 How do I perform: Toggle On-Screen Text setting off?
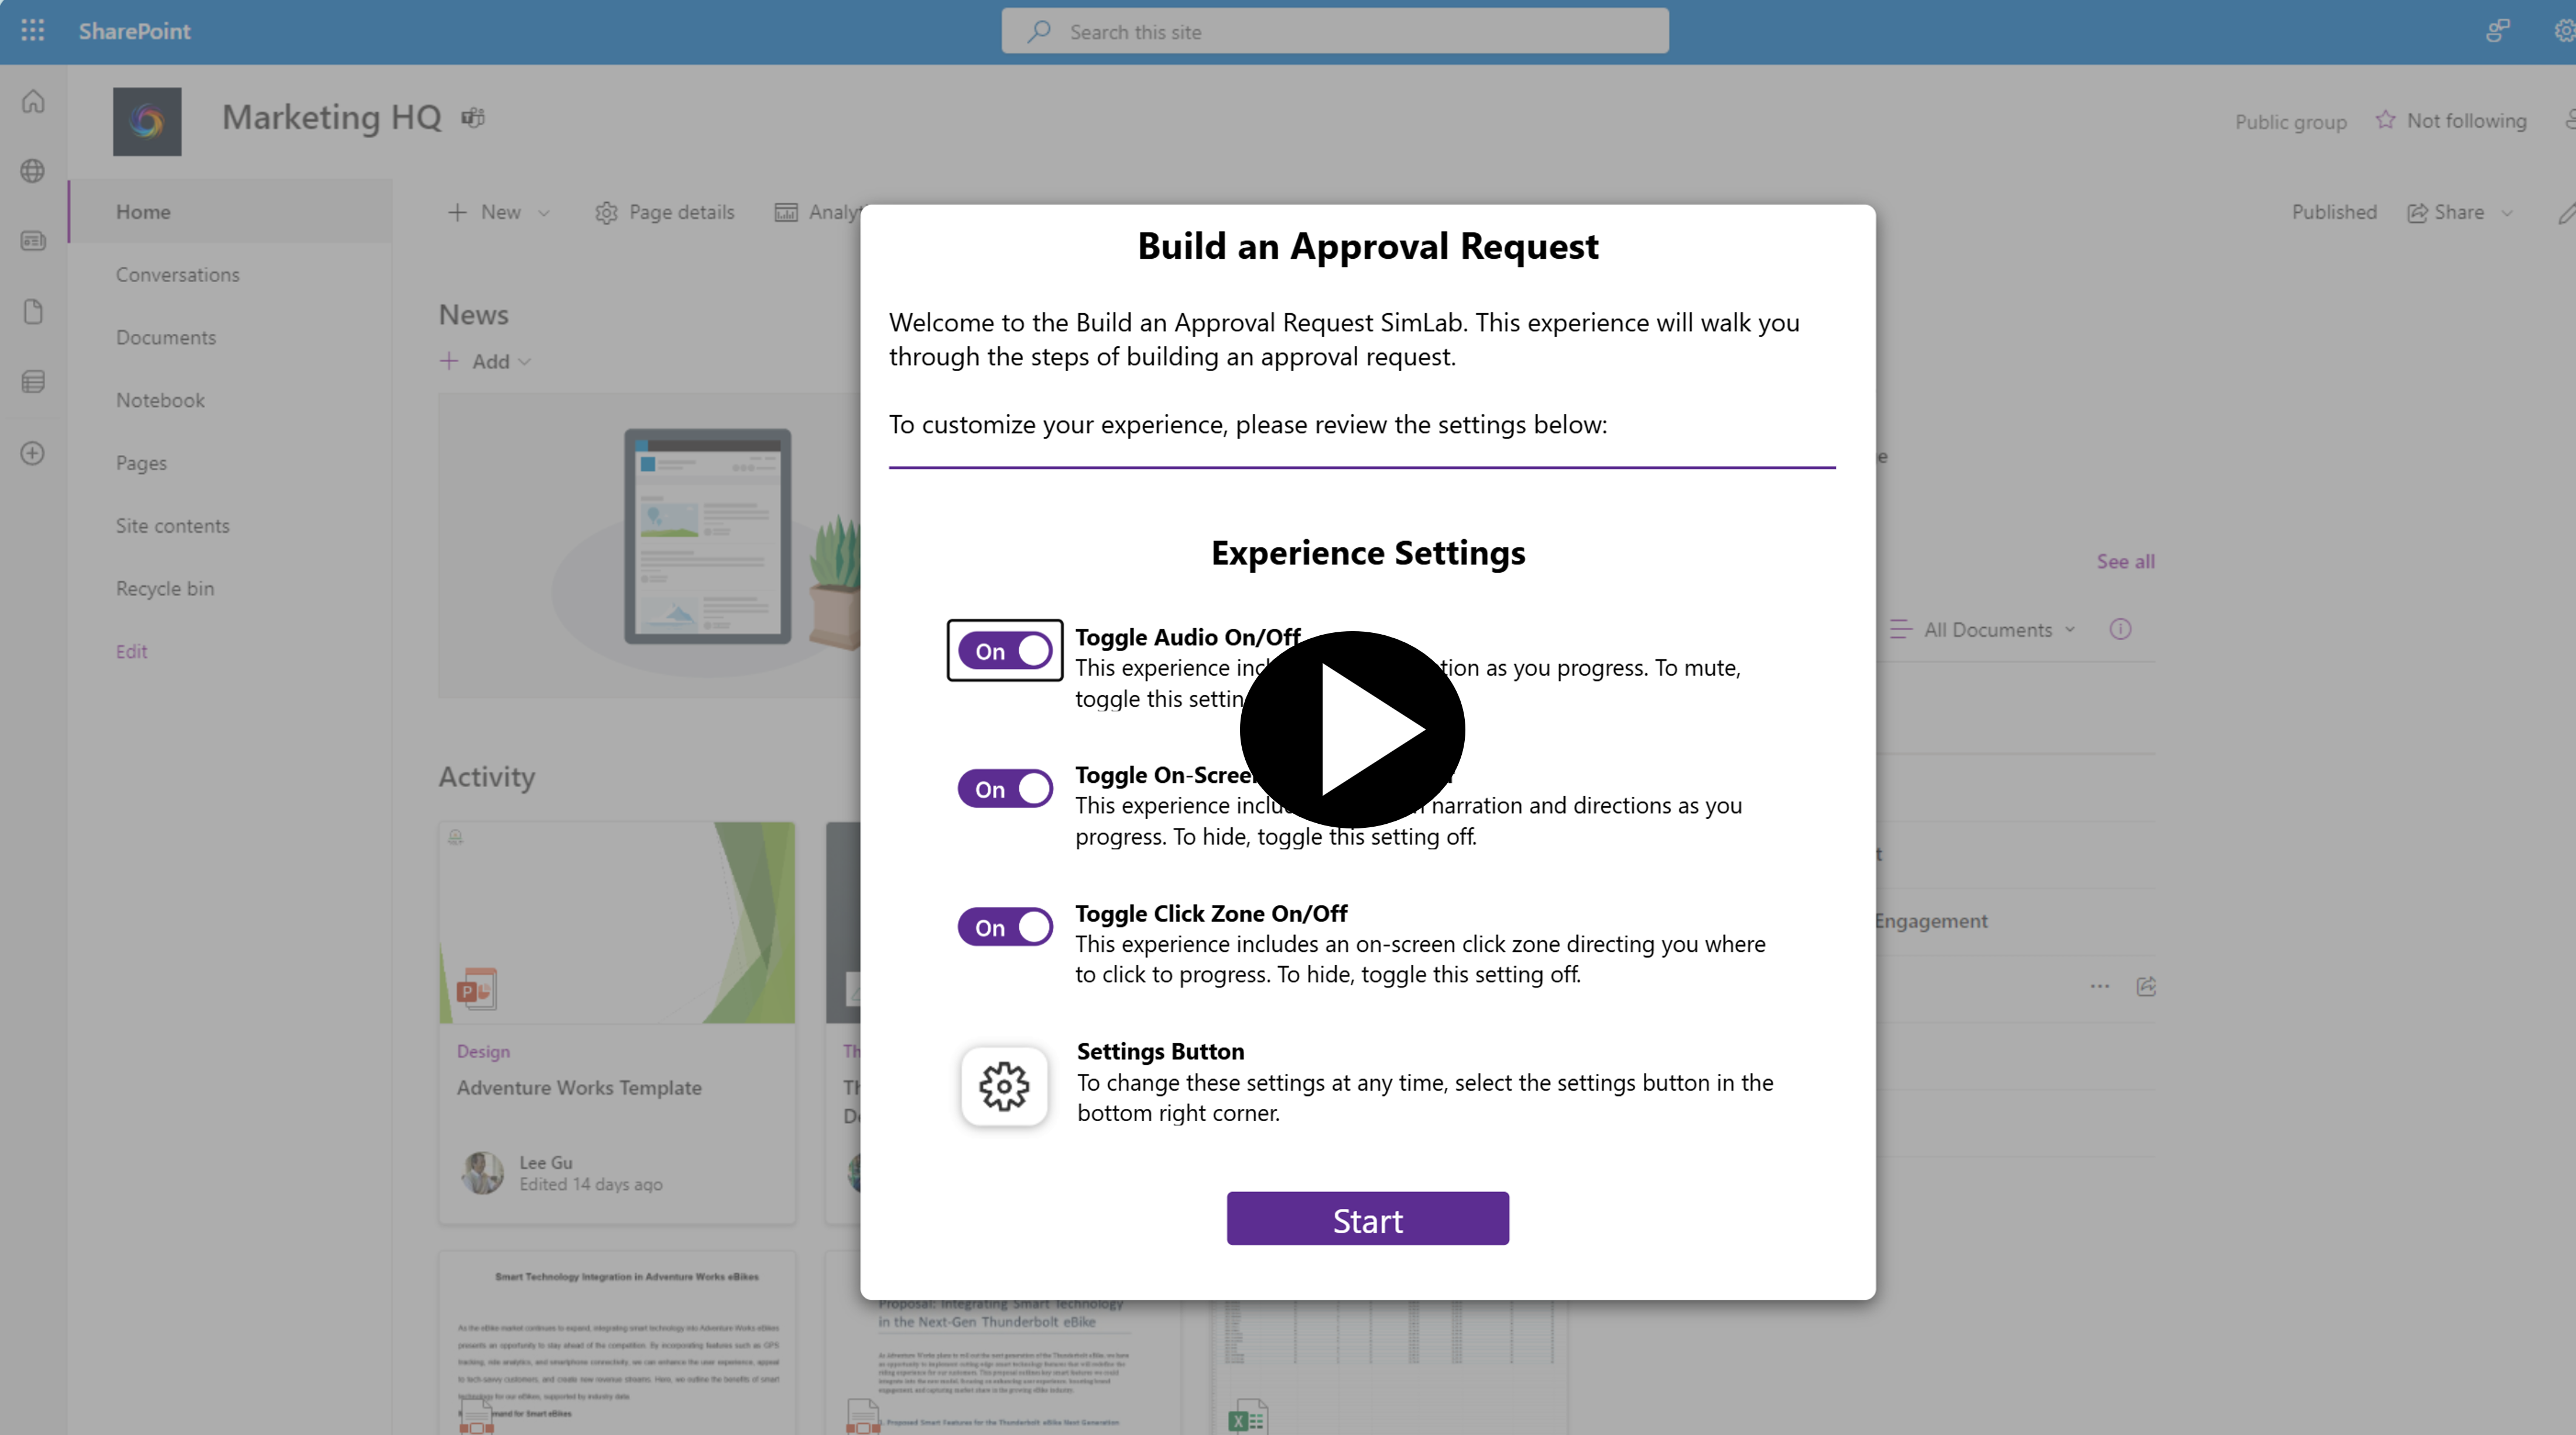1005,788
